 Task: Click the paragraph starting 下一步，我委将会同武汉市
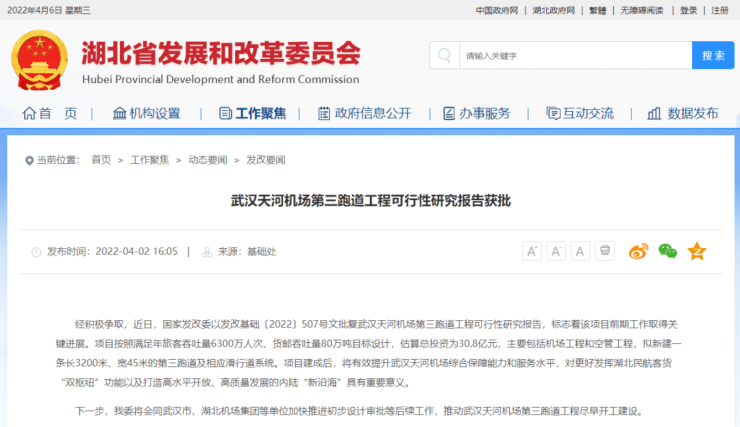pos(360,411)
